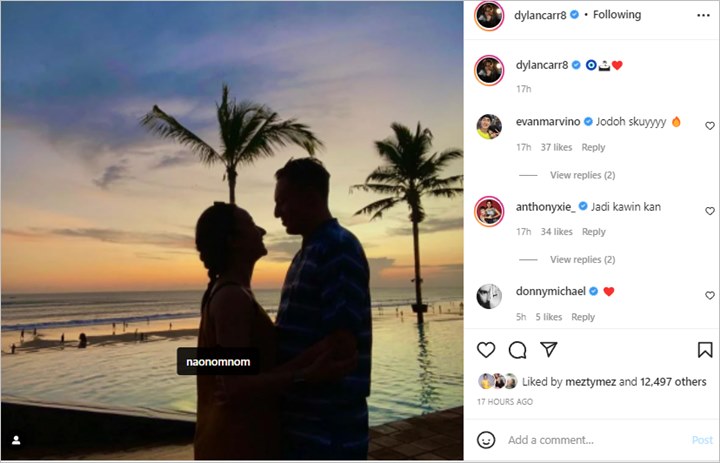Like donnymichael's comment heart
The width and height of the screenshot is (720, 463).
(710, 295)
